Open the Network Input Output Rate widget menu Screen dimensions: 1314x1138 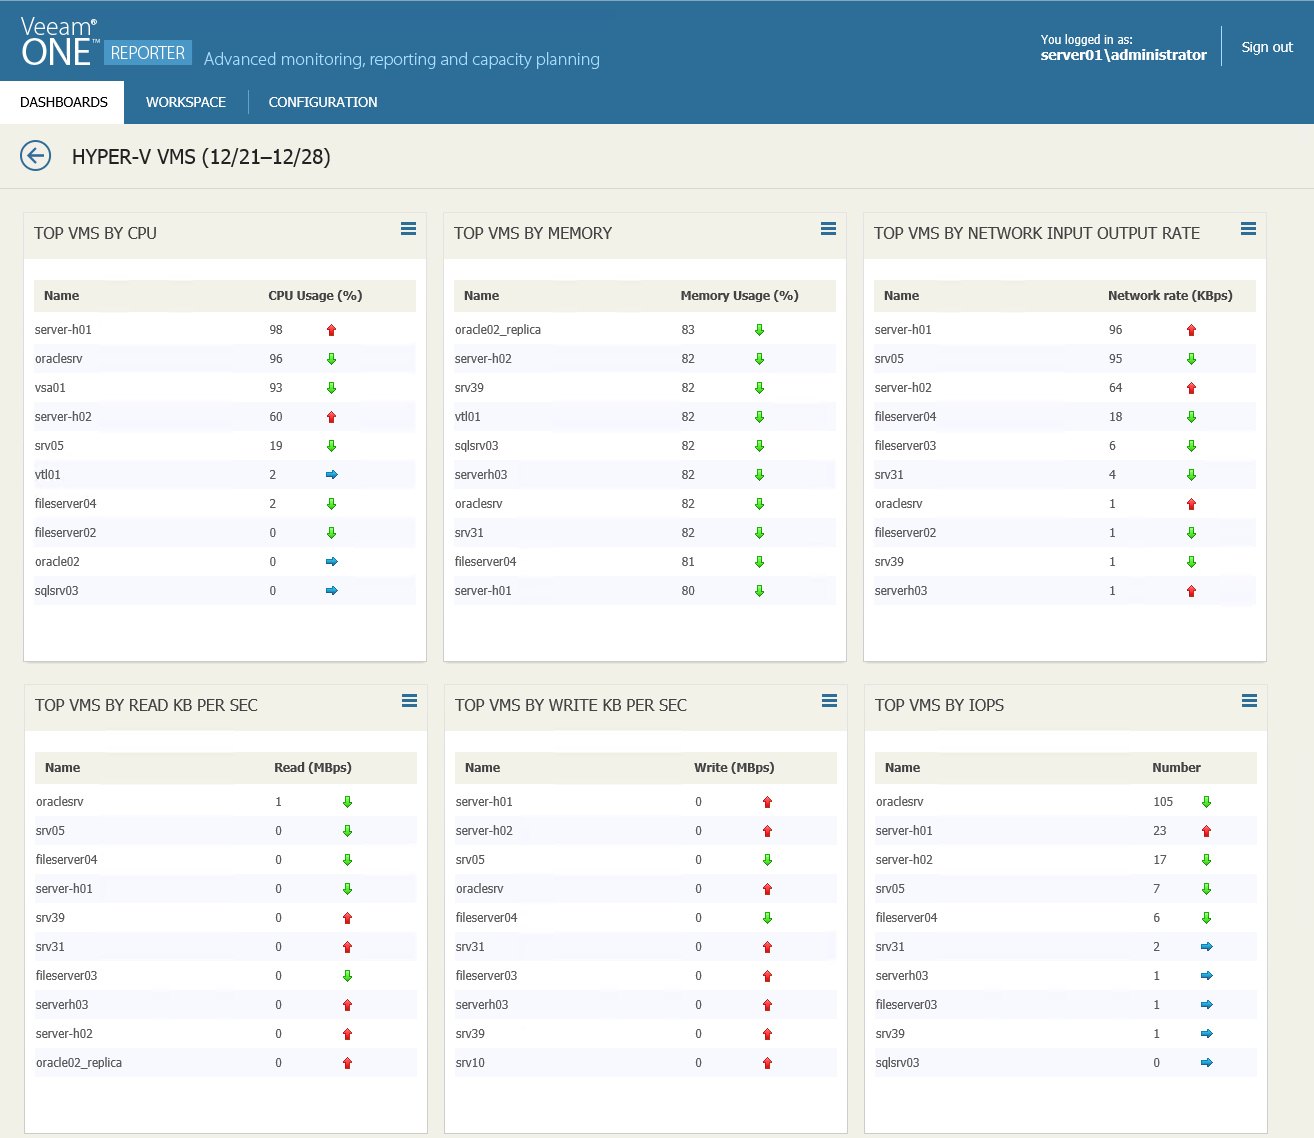tap(1248, 229)
